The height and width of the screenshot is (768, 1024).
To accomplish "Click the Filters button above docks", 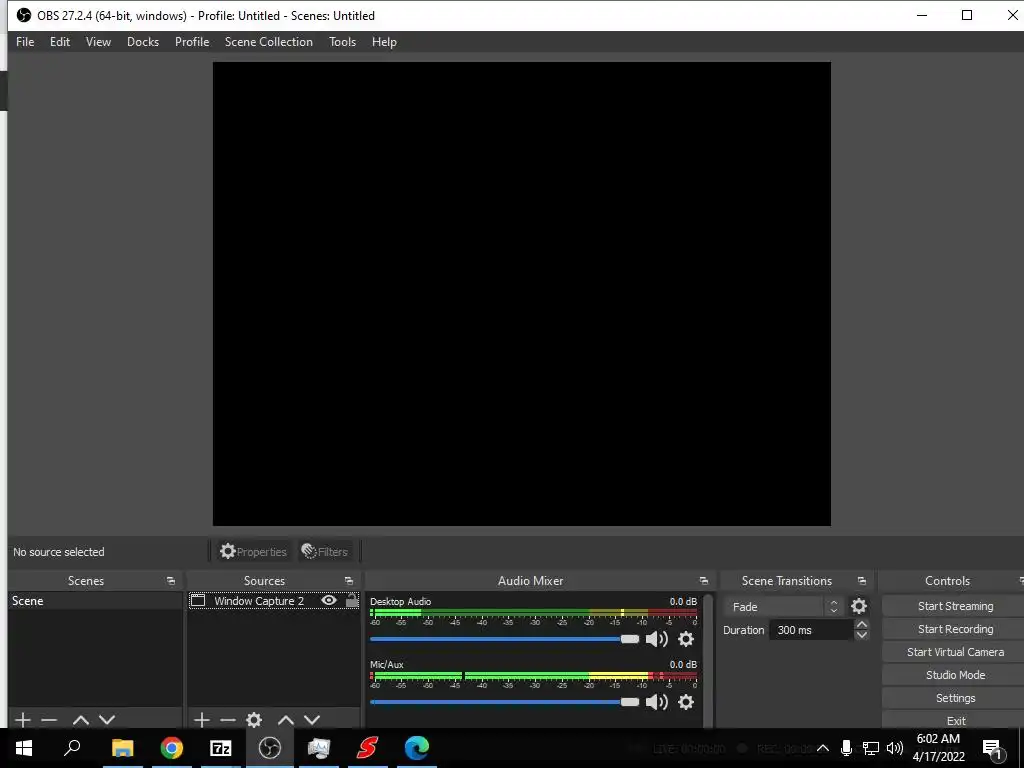I will pos(325,552).
